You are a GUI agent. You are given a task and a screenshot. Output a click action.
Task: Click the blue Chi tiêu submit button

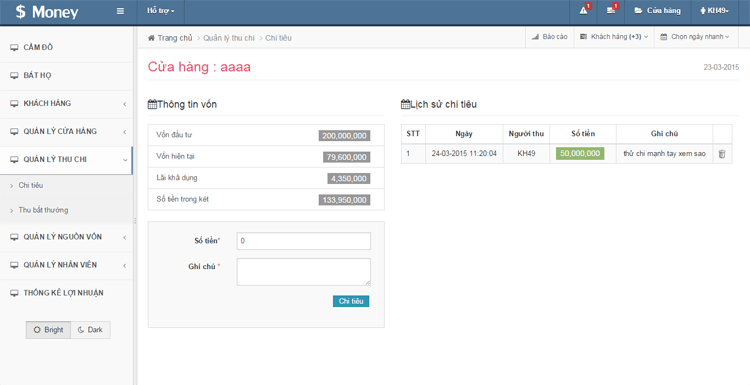point(351,301)
